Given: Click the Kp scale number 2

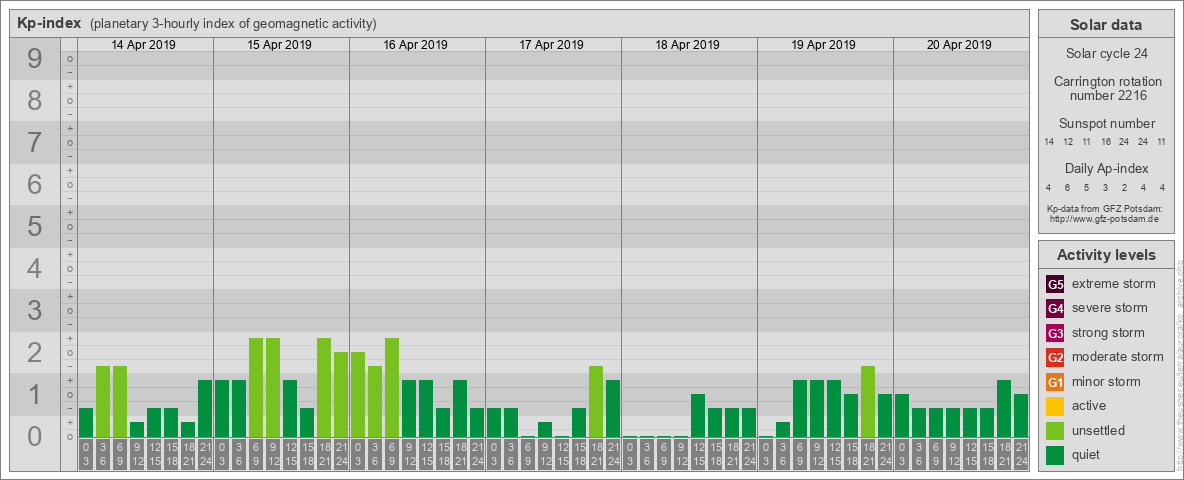Looking at the screenshot, I should tap(34, 352).
